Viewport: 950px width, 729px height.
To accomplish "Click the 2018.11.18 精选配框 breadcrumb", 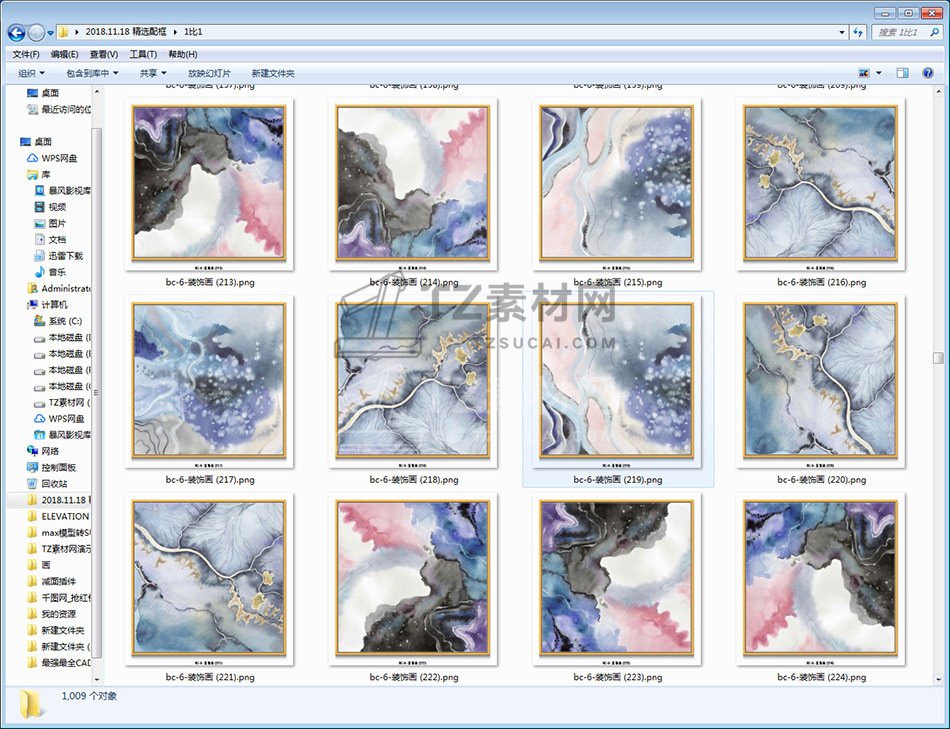I will (x=125, y=32).
